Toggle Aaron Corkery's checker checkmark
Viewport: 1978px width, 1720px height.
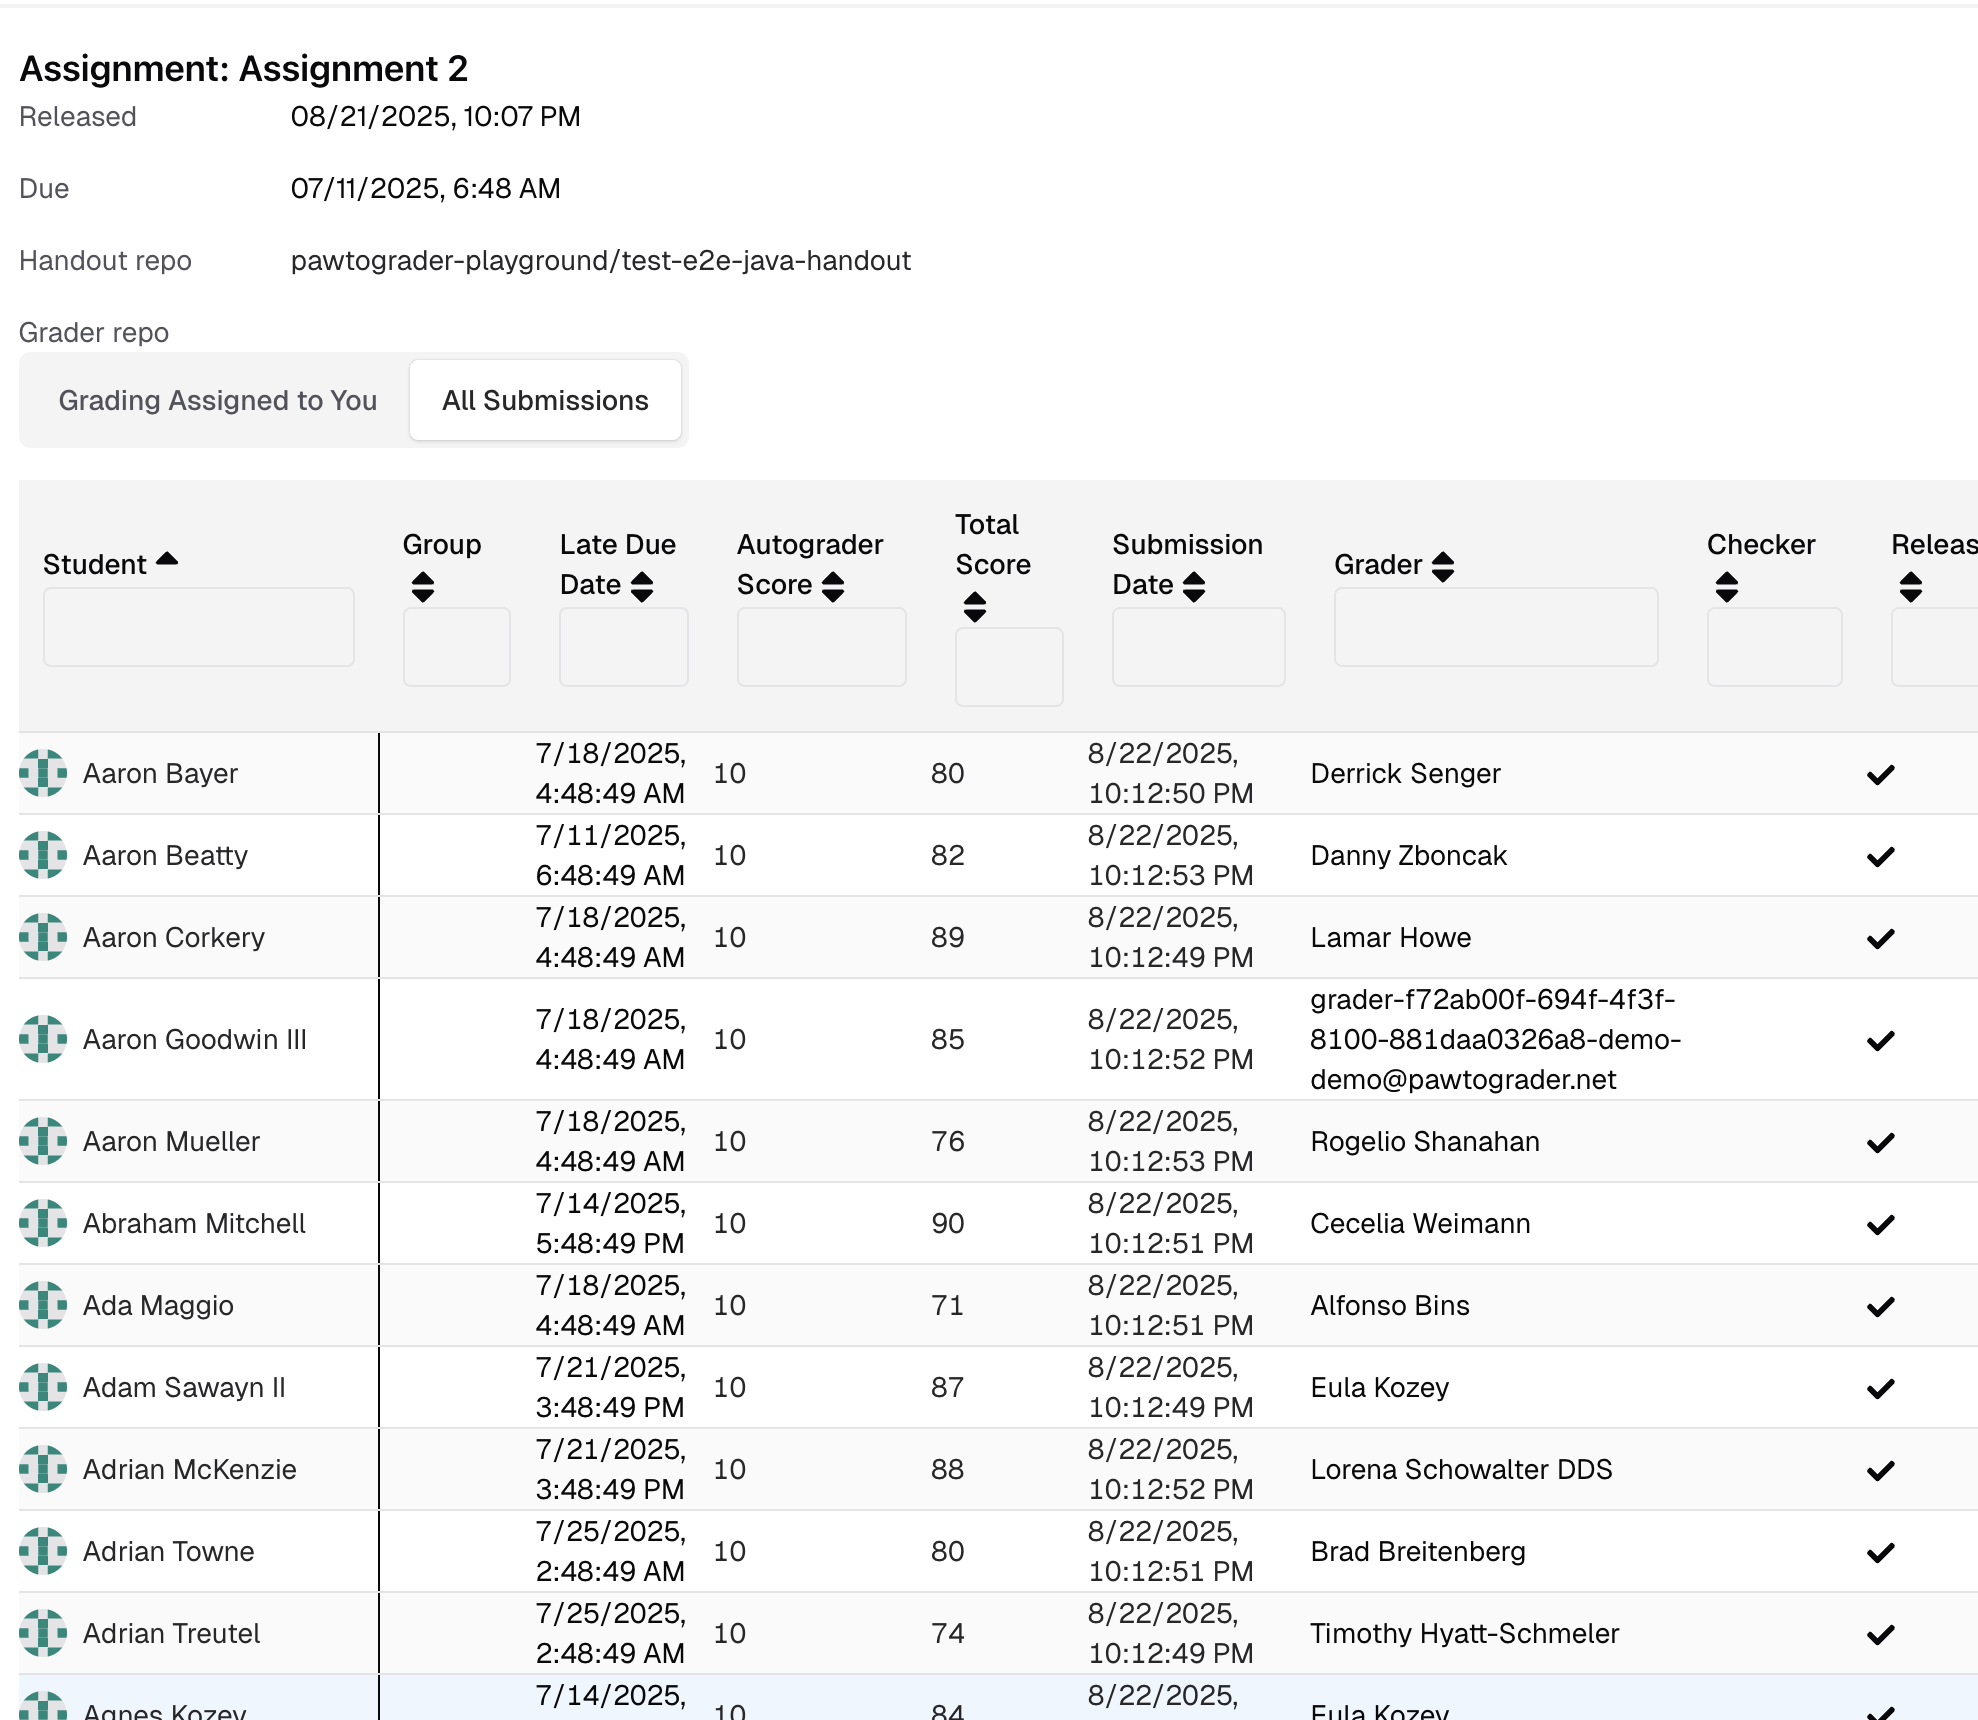pyautogui.click(x=1881, y=937)
